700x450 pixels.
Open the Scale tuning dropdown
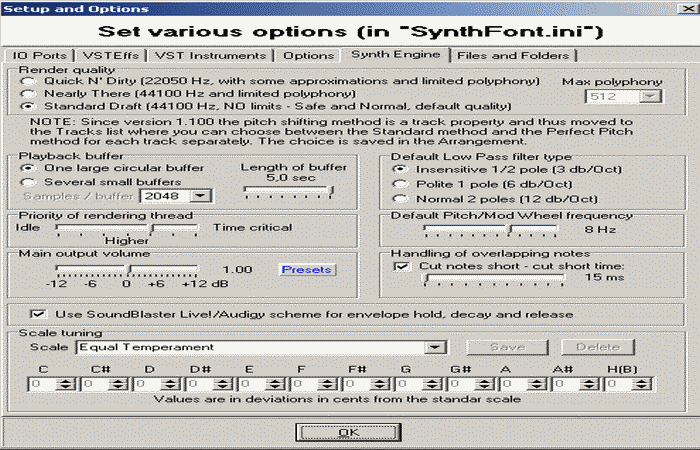434,347
